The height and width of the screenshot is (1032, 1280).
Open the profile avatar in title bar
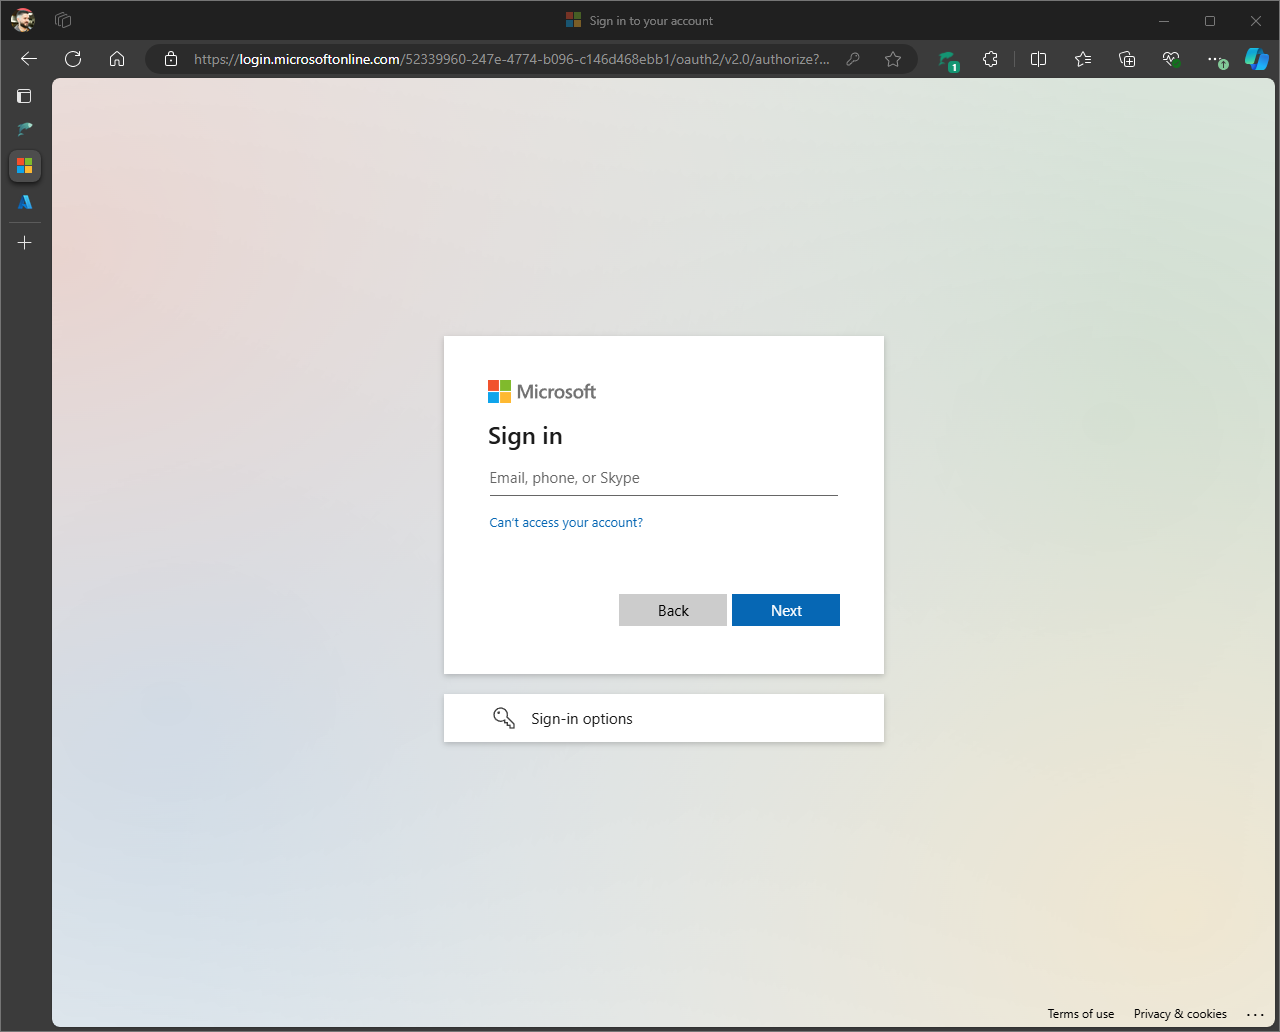tap(23, 20)
